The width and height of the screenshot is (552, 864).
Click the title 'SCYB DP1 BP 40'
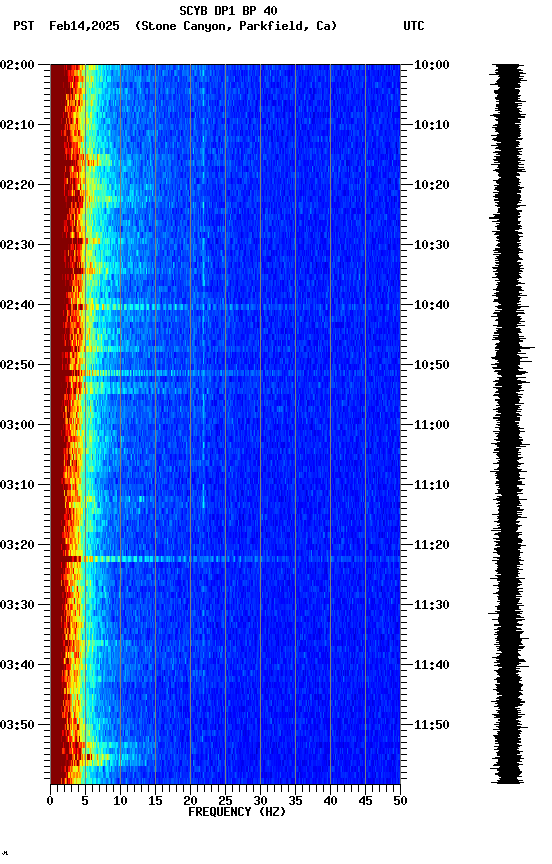tap(228, 10)
